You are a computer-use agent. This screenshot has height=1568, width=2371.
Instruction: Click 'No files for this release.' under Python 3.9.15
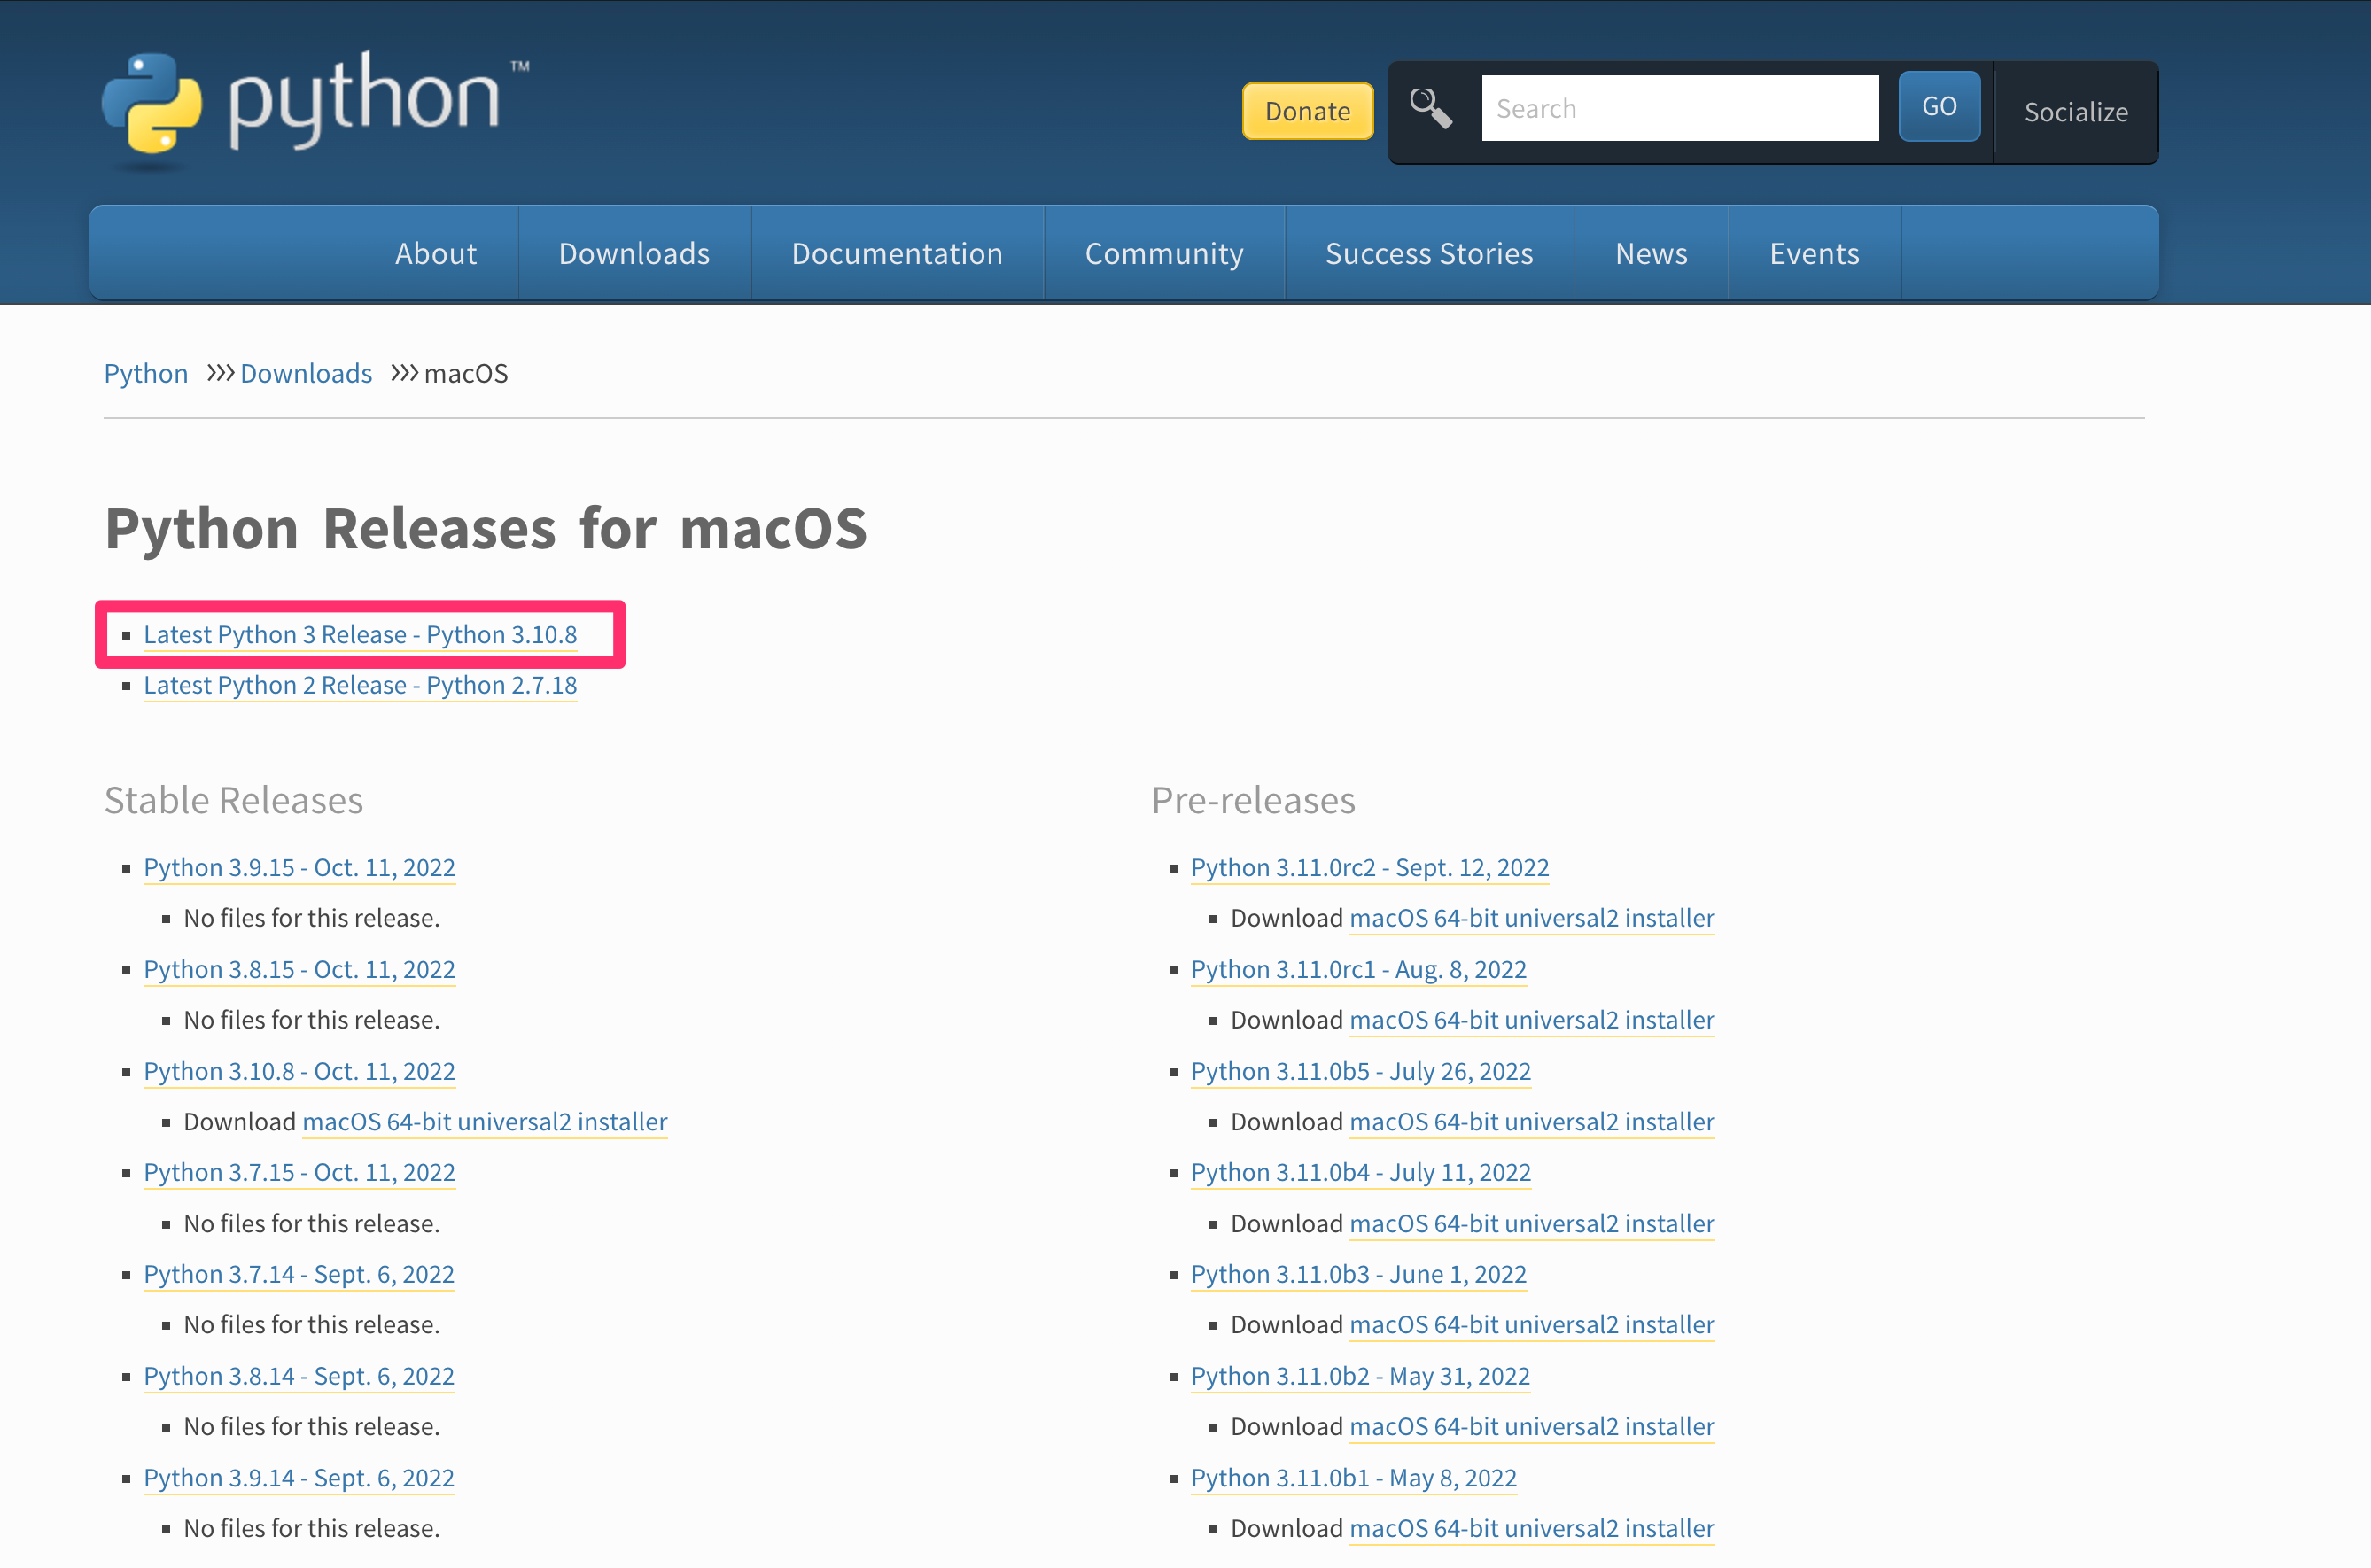click(312, 918)
